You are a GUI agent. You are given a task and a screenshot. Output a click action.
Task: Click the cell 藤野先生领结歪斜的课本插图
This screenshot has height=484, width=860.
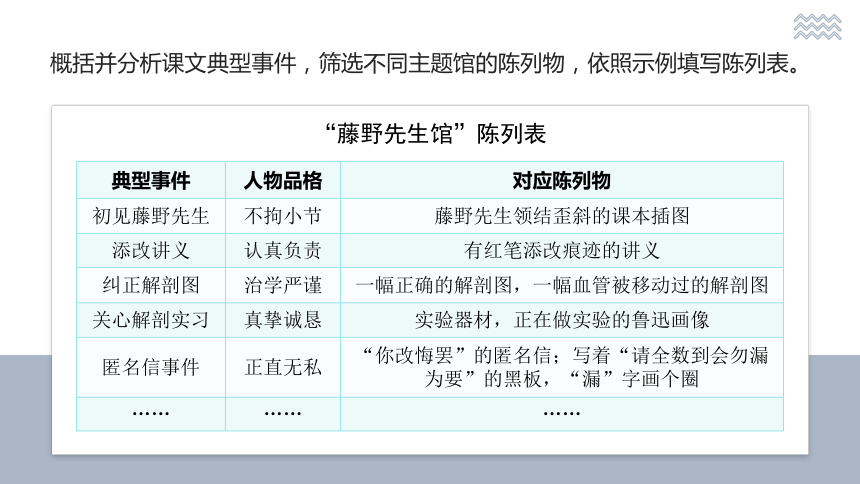point(562,216)
